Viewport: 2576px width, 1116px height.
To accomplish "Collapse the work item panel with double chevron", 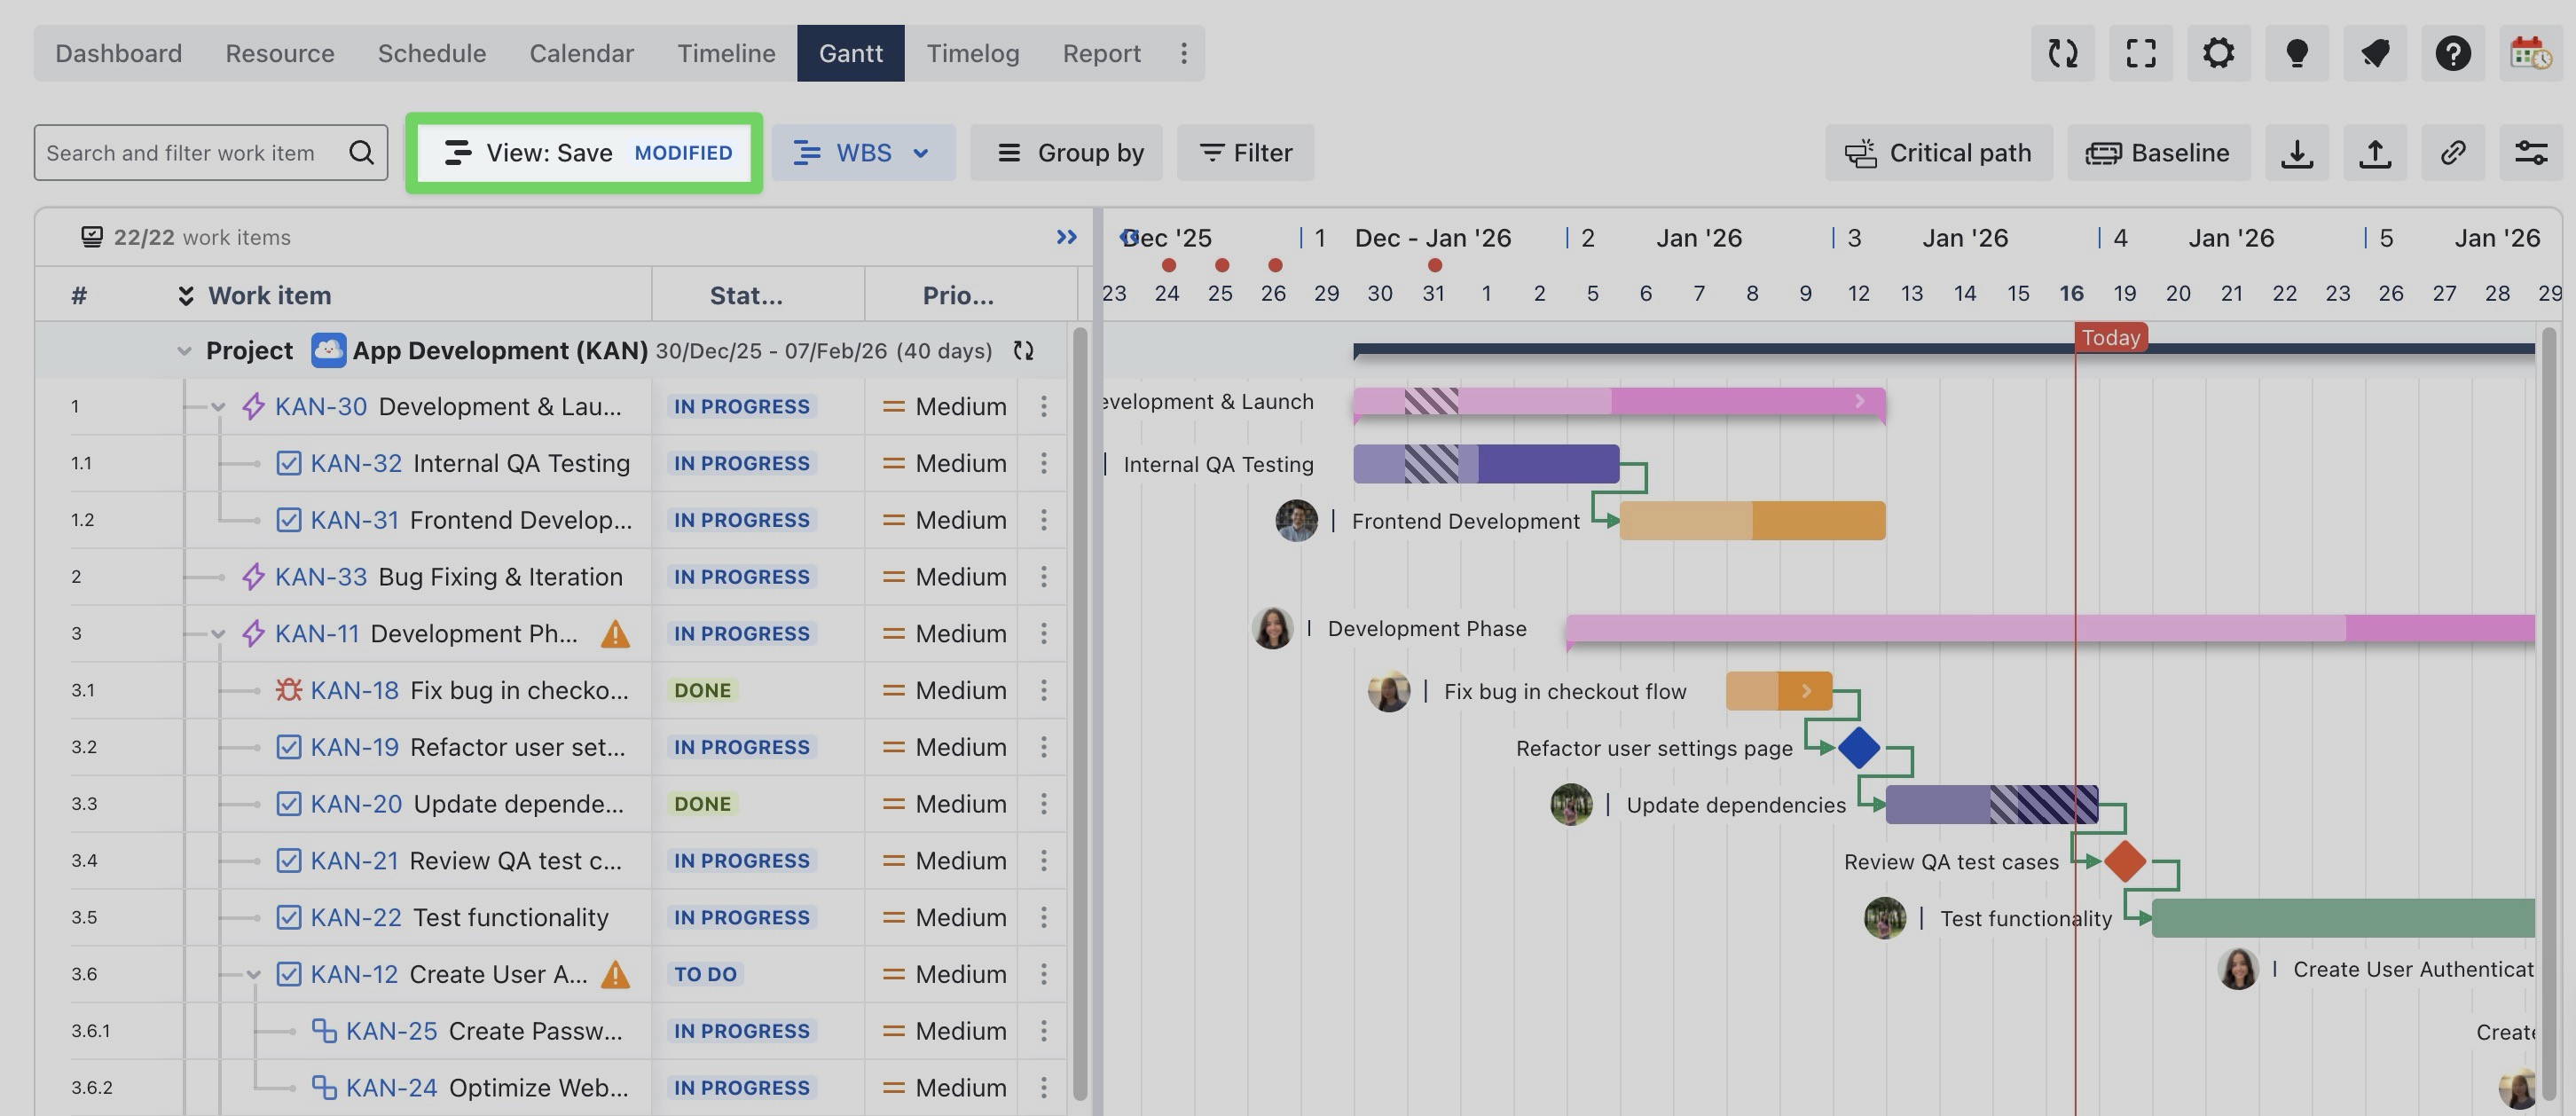I will (x=1066, y=237).
